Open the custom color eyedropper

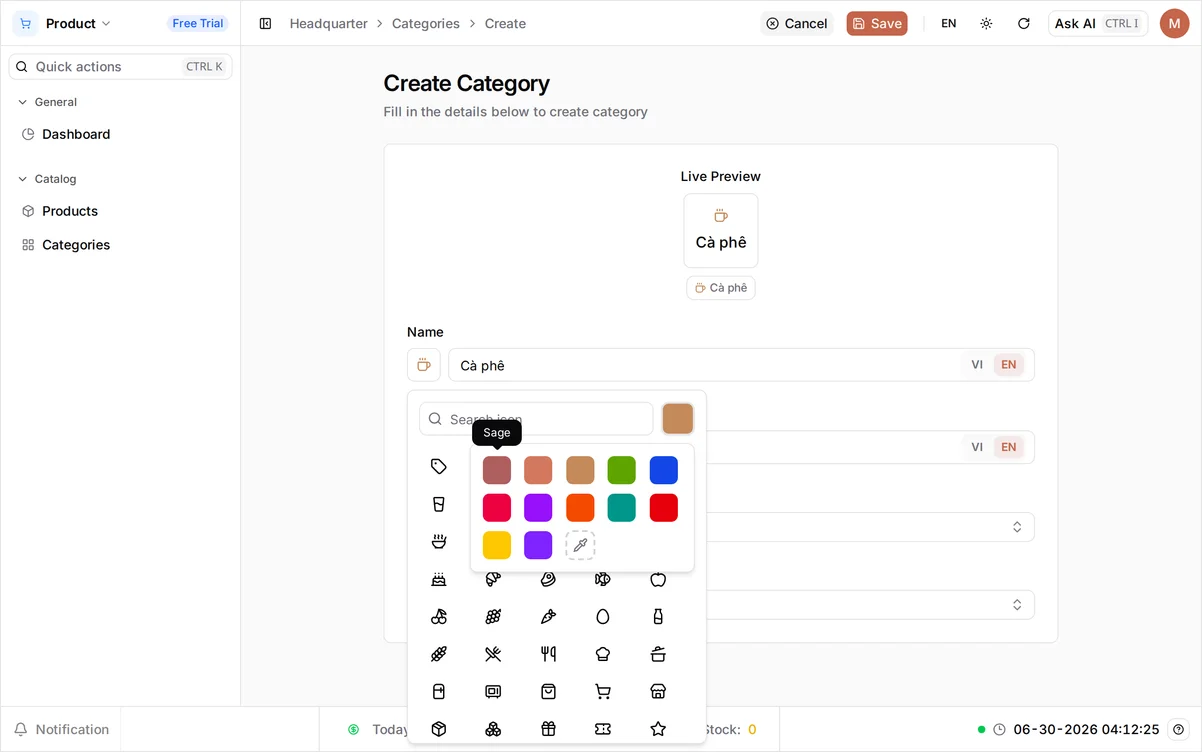pyautogui.click(x=580, y=545)
